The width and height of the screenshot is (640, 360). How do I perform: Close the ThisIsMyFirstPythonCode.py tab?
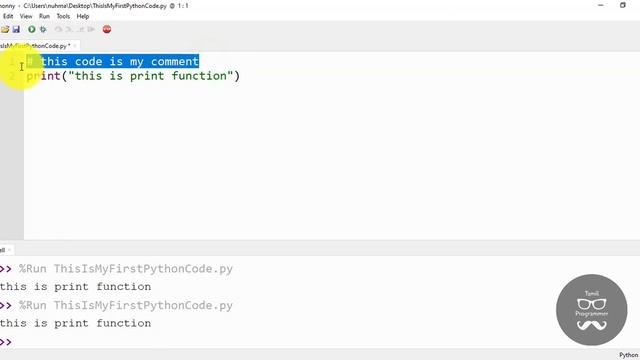coord(75,46)
